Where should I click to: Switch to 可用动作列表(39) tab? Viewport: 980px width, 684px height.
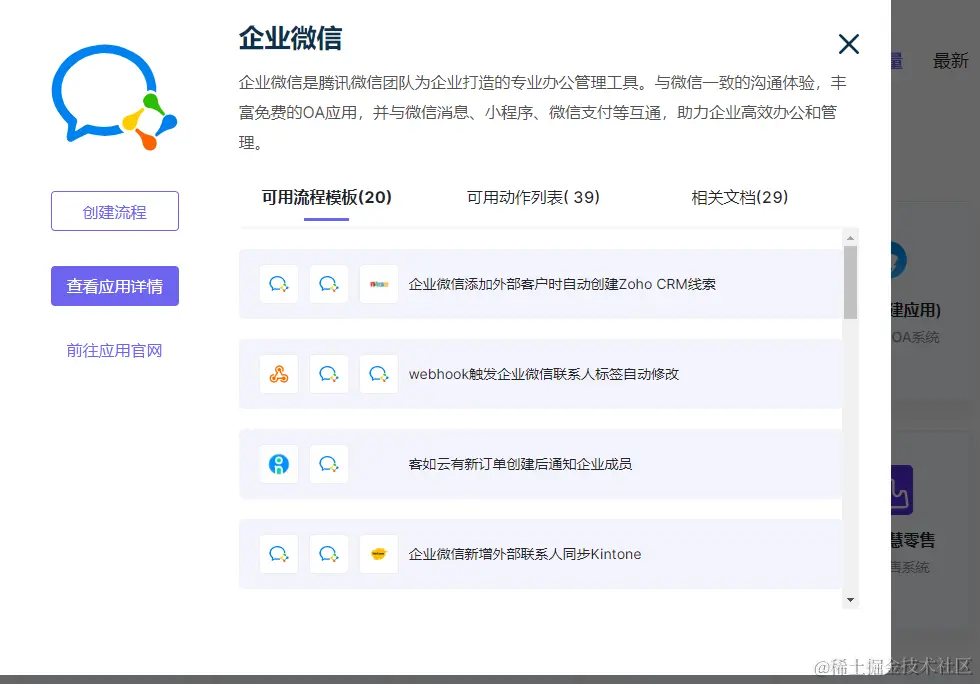click(x=533, y=198)
